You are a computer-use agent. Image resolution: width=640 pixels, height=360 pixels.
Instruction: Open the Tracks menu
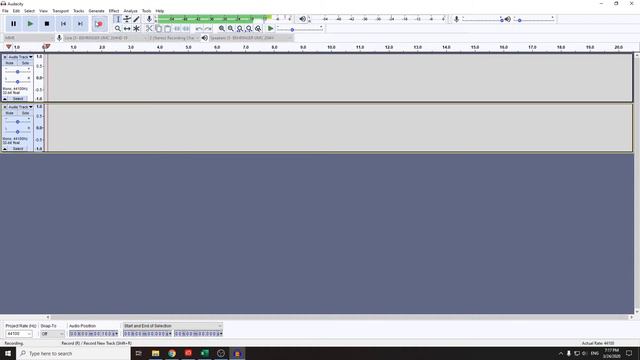pos(78,11)
